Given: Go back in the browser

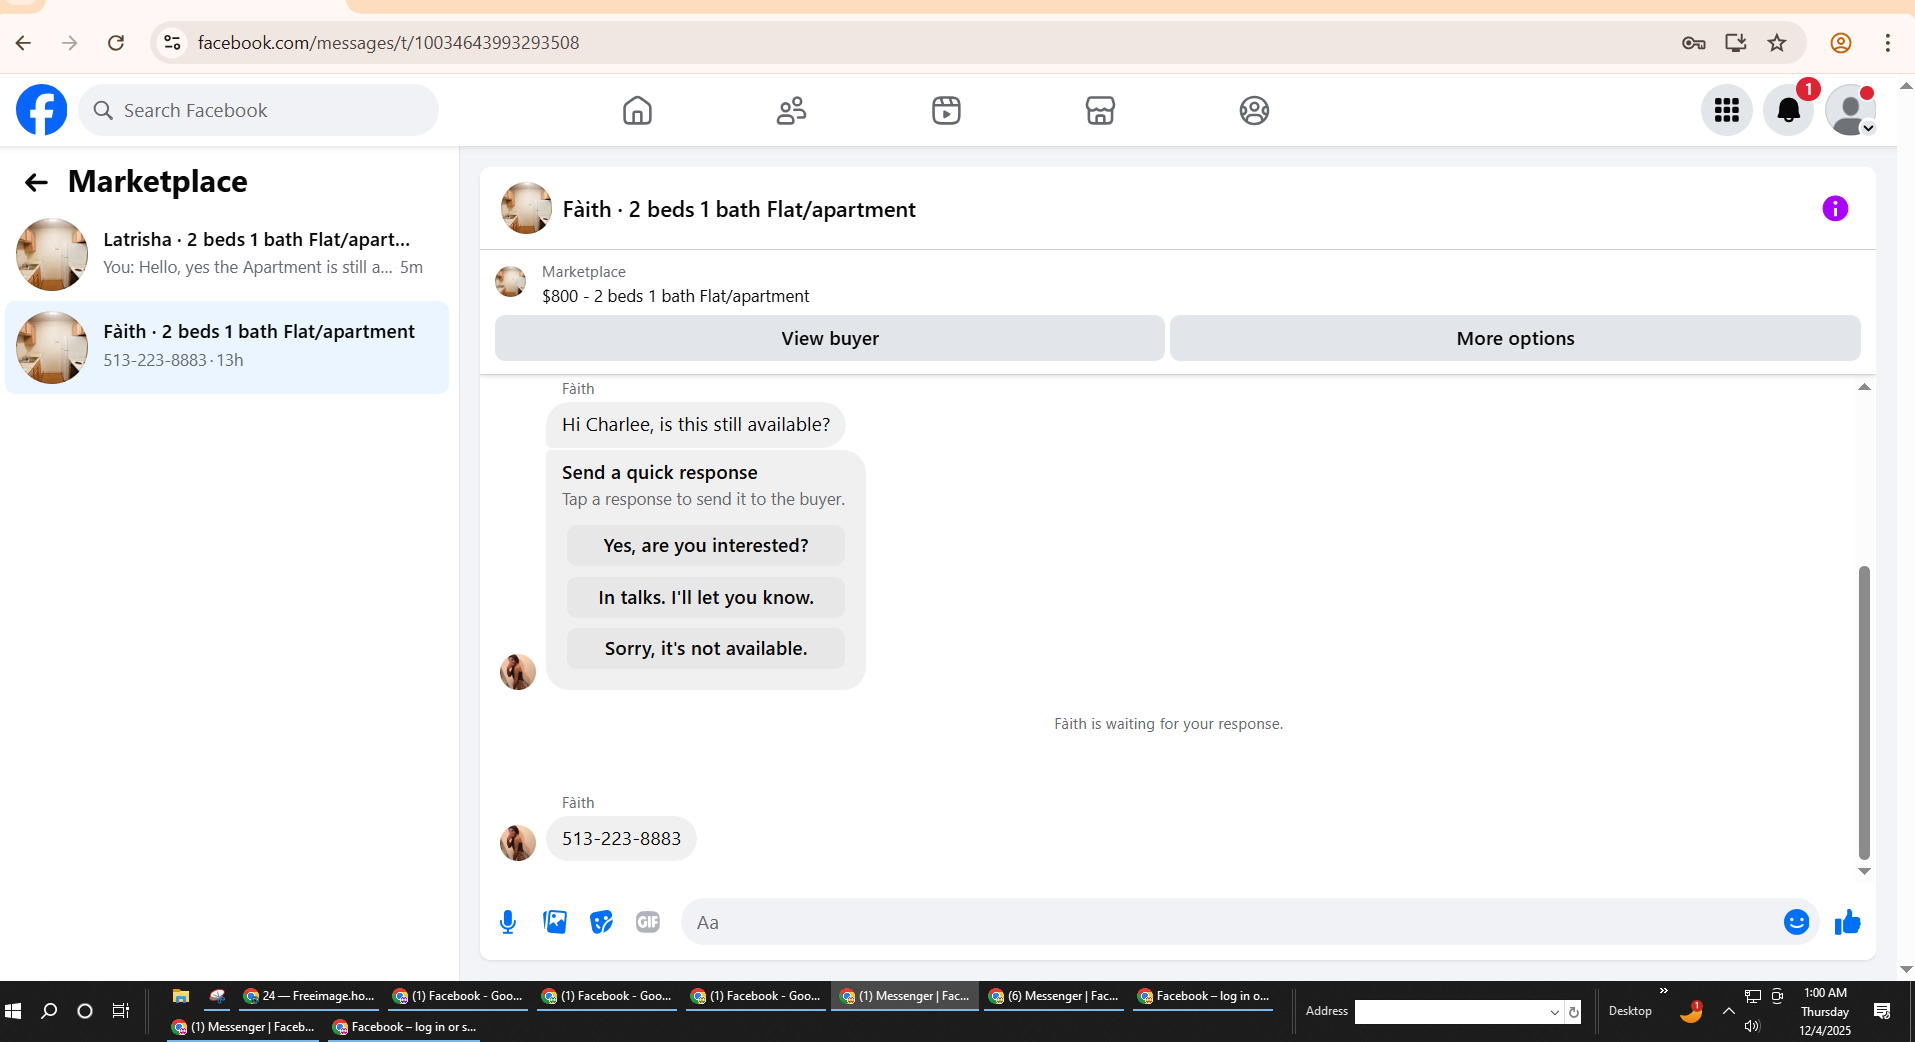Looking at the screenshot, I should (23, 43).
